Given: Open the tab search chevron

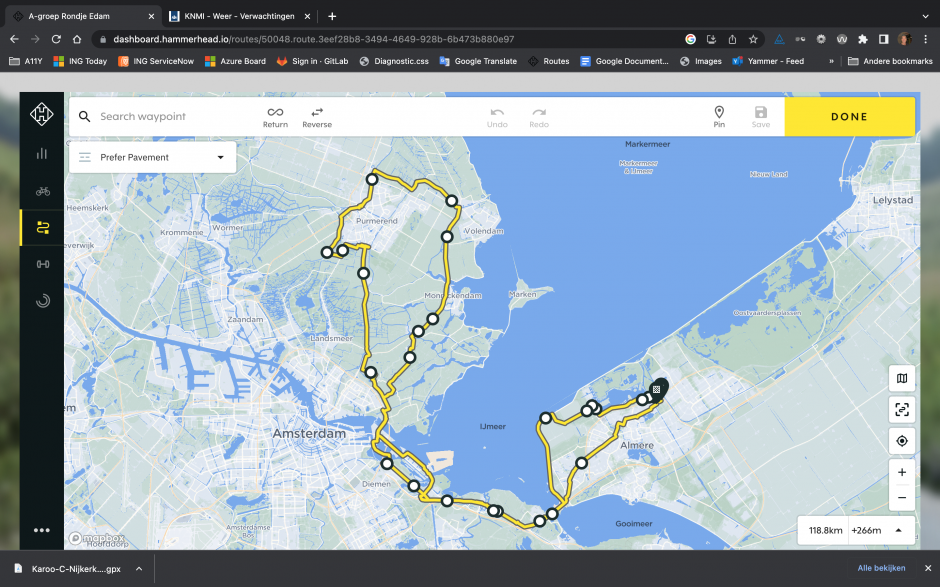Looking at the screenshot, I should (926, 16).
